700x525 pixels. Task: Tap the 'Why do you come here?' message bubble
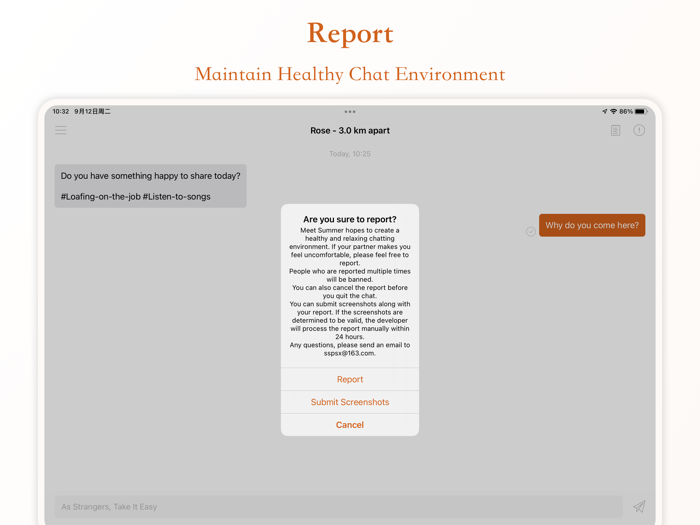click(x=592, y=225)
